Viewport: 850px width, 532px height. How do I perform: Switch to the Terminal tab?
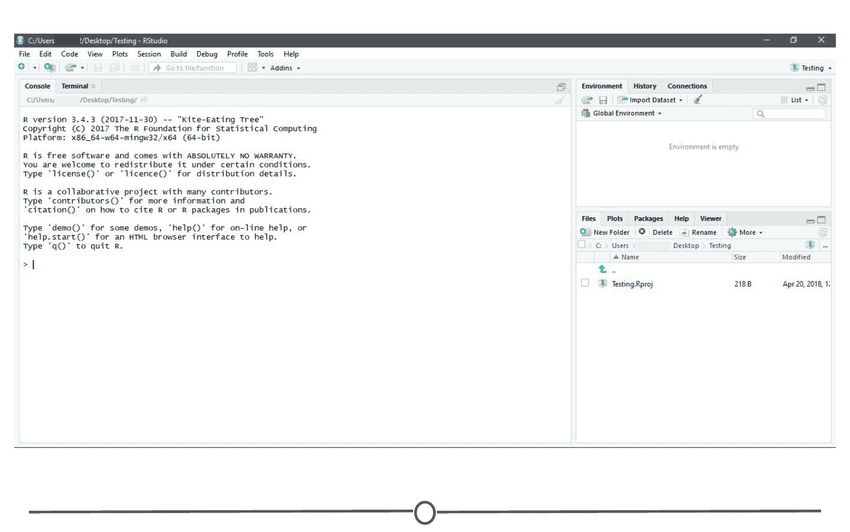[x=75, y=86]
